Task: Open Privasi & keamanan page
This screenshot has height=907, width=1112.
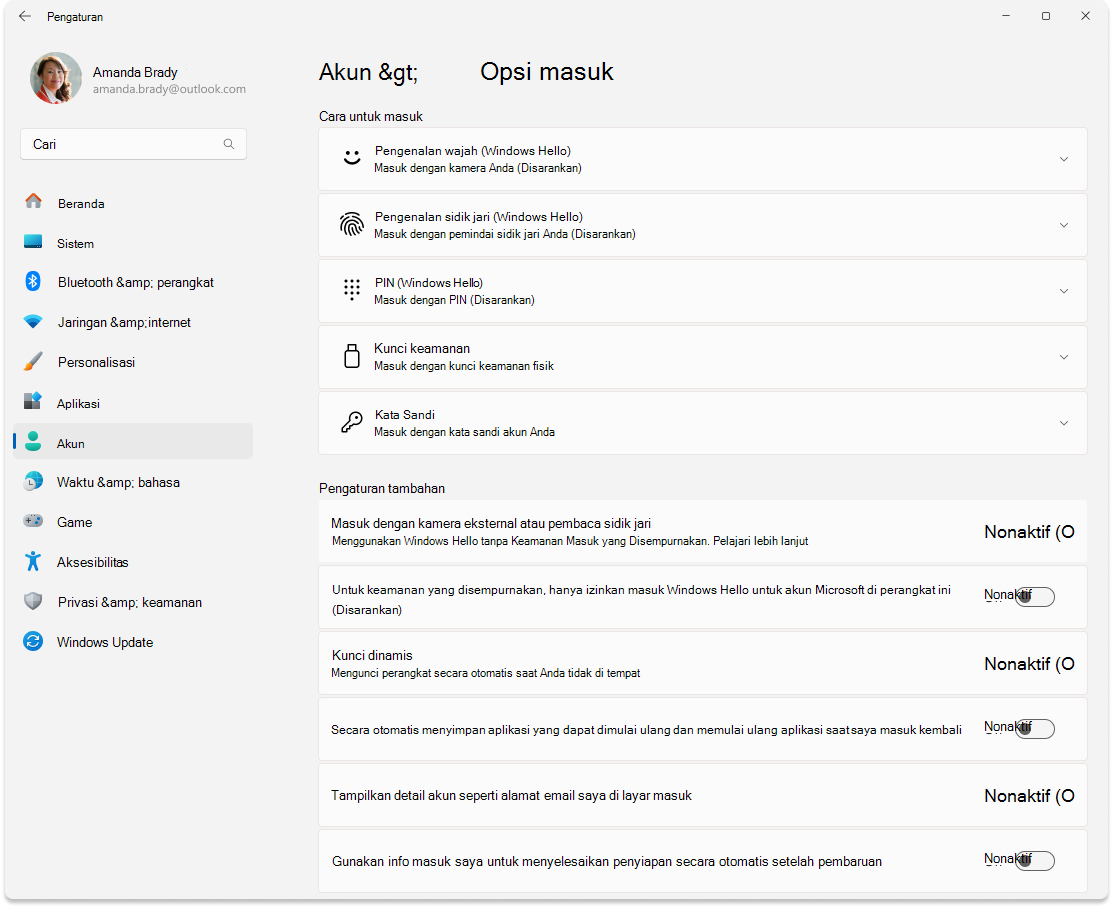Action: pos(133,602)
